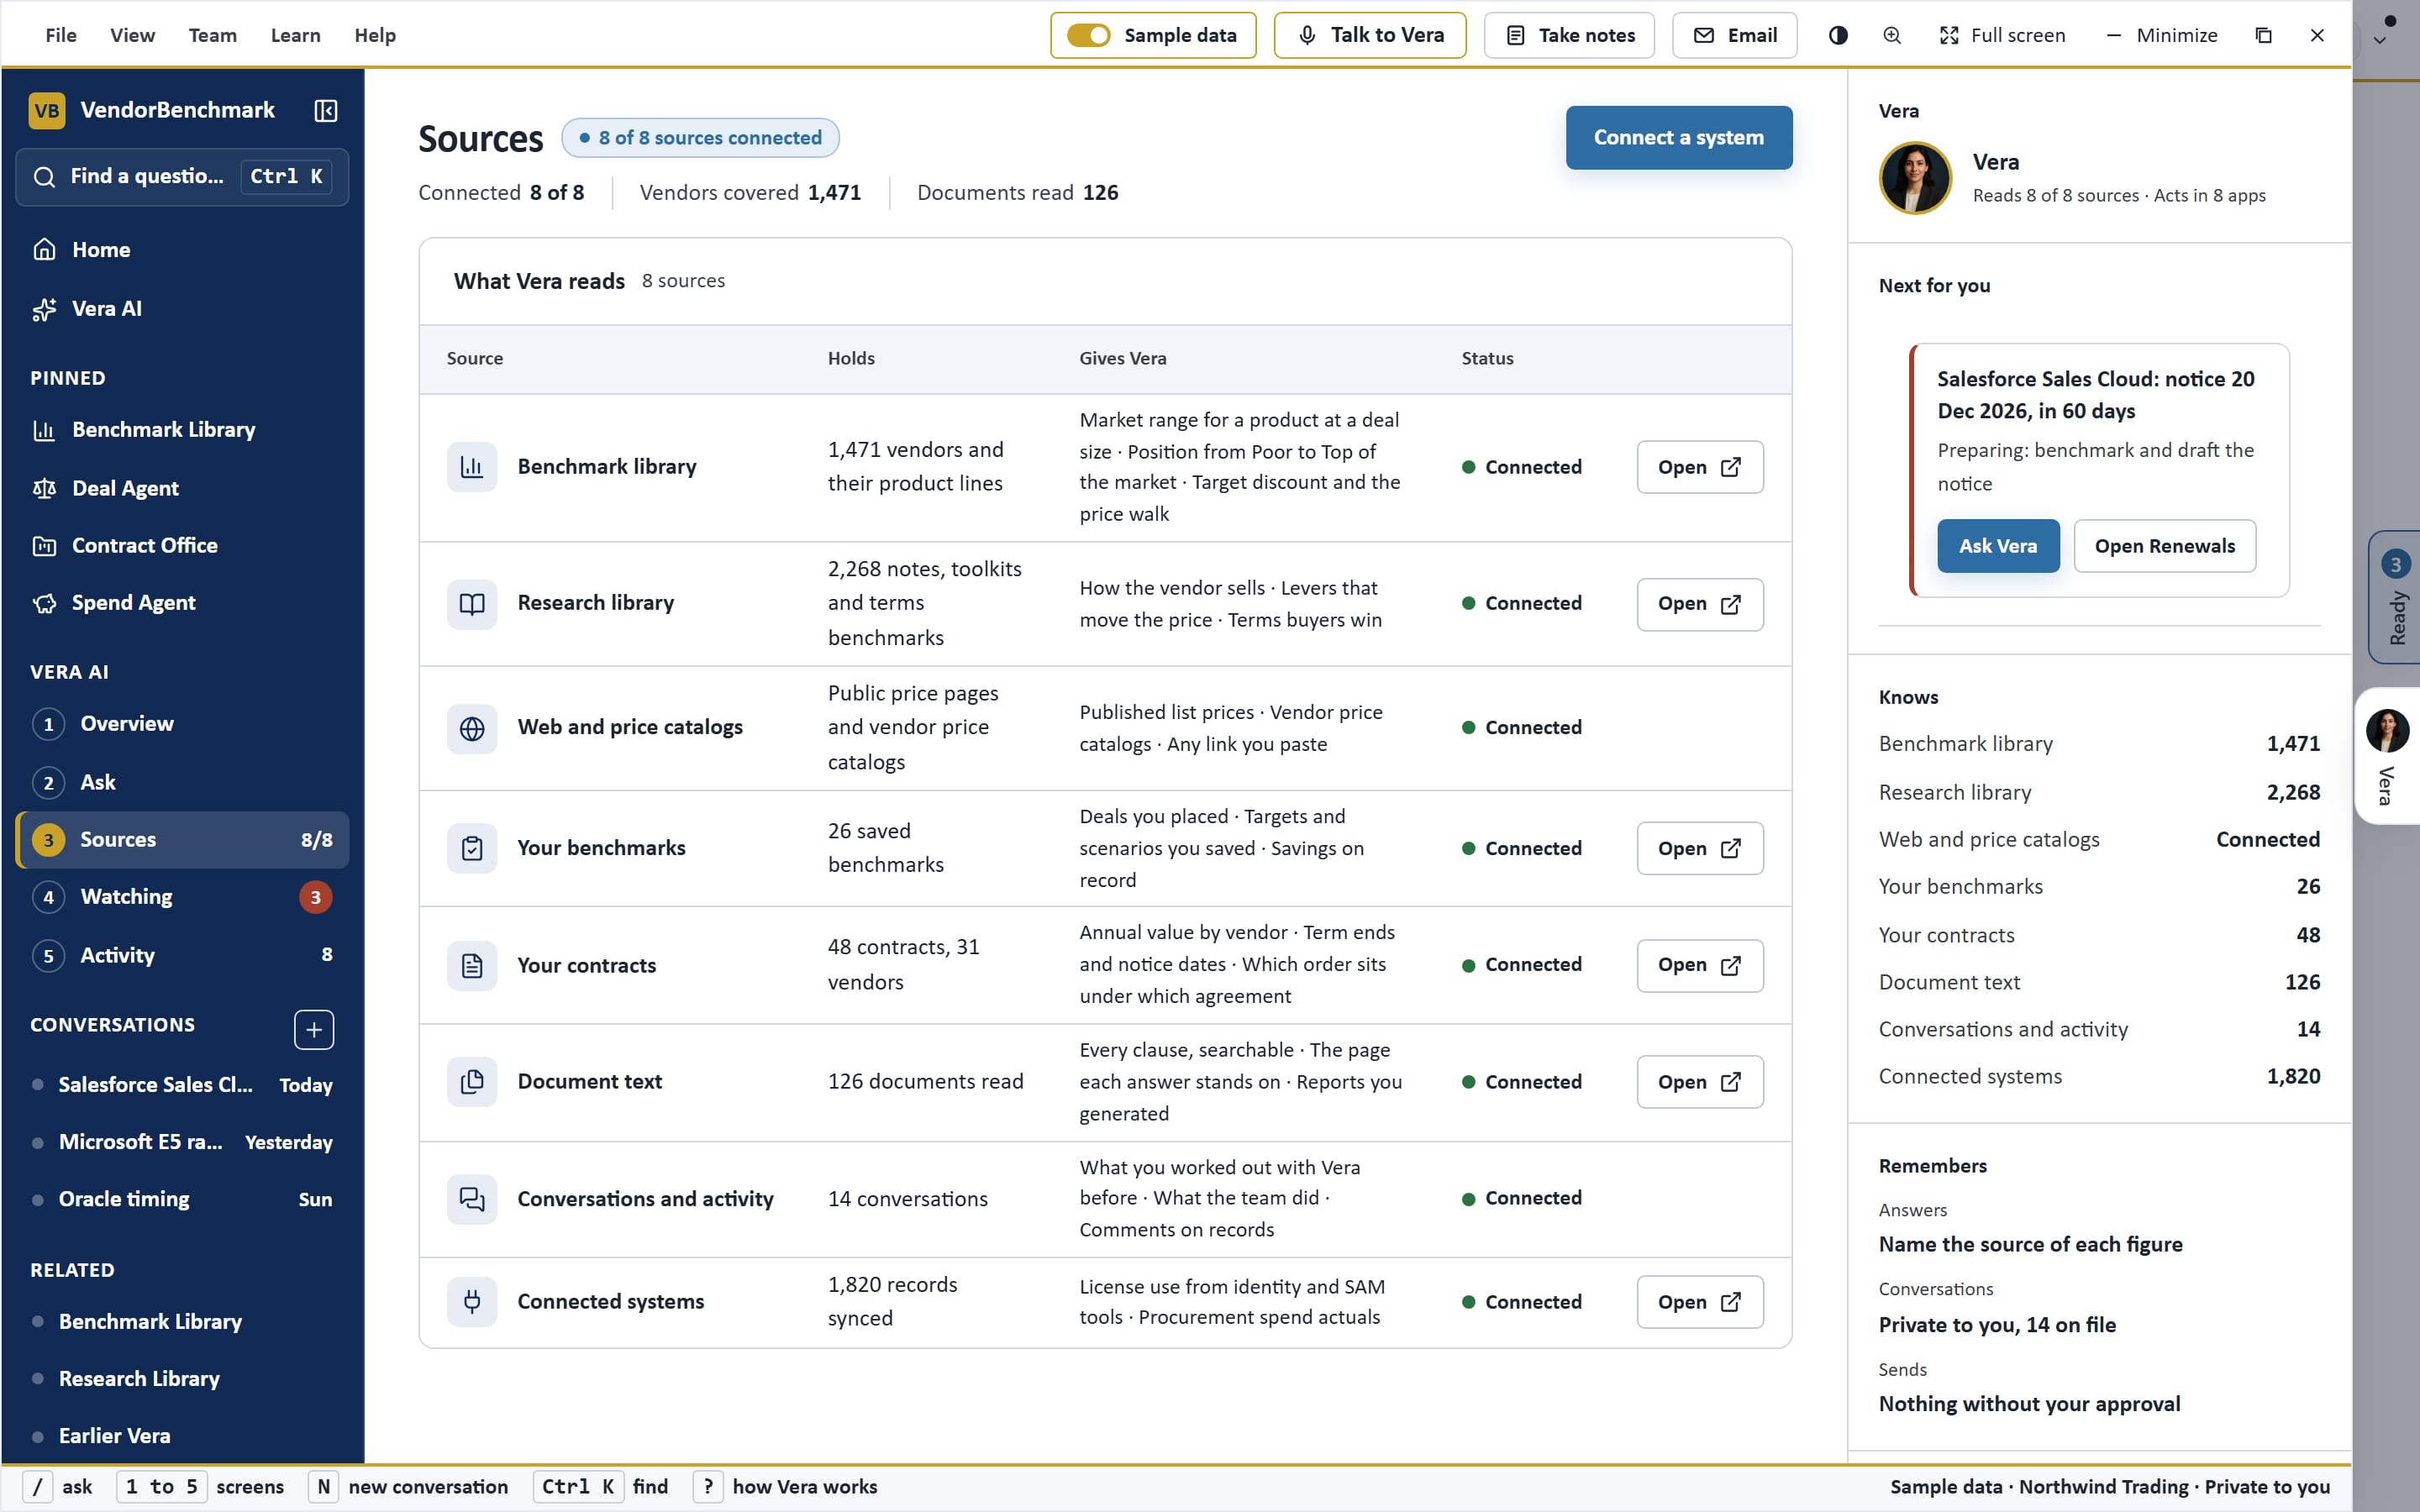Screen dimensions: 2420x1512
Task: Click the Conversations and activity chat icon
Action: (472, 1199)
